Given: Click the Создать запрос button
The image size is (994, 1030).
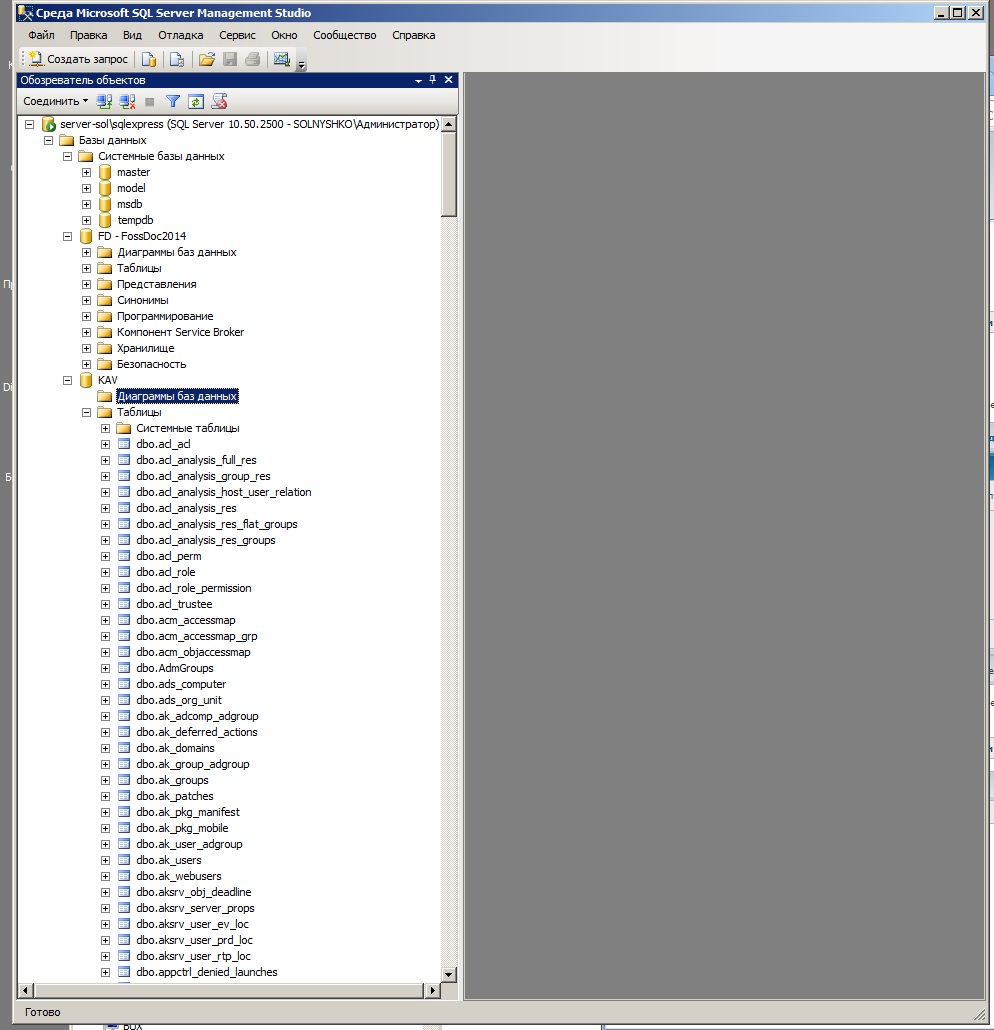Looking at the screenshot, I should click(x=78, y=59).
